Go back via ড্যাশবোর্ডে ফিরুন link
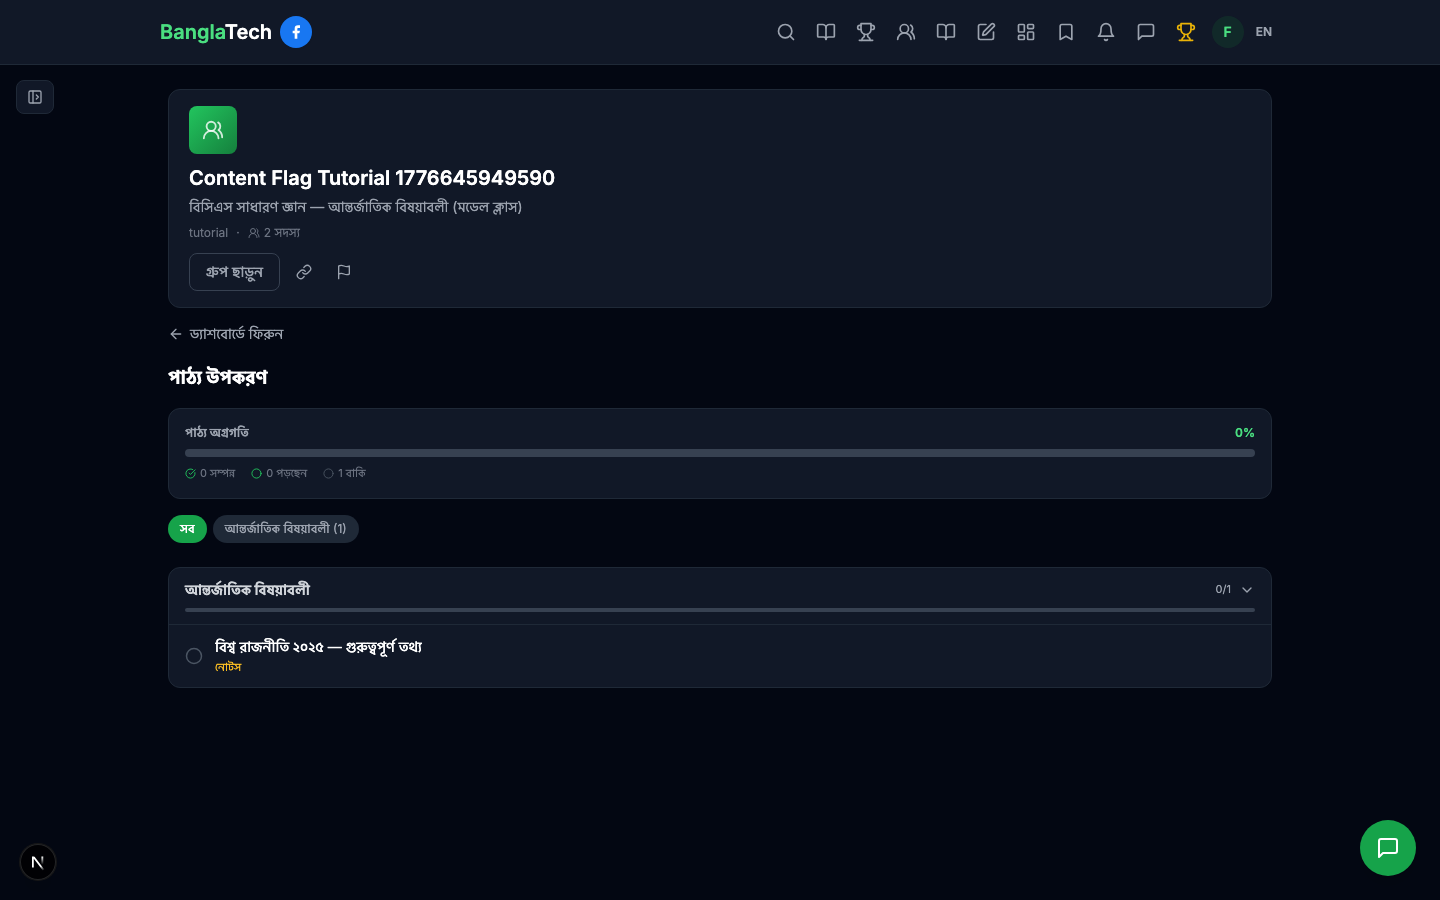The image size is (1440, 900). click(228, 333)
